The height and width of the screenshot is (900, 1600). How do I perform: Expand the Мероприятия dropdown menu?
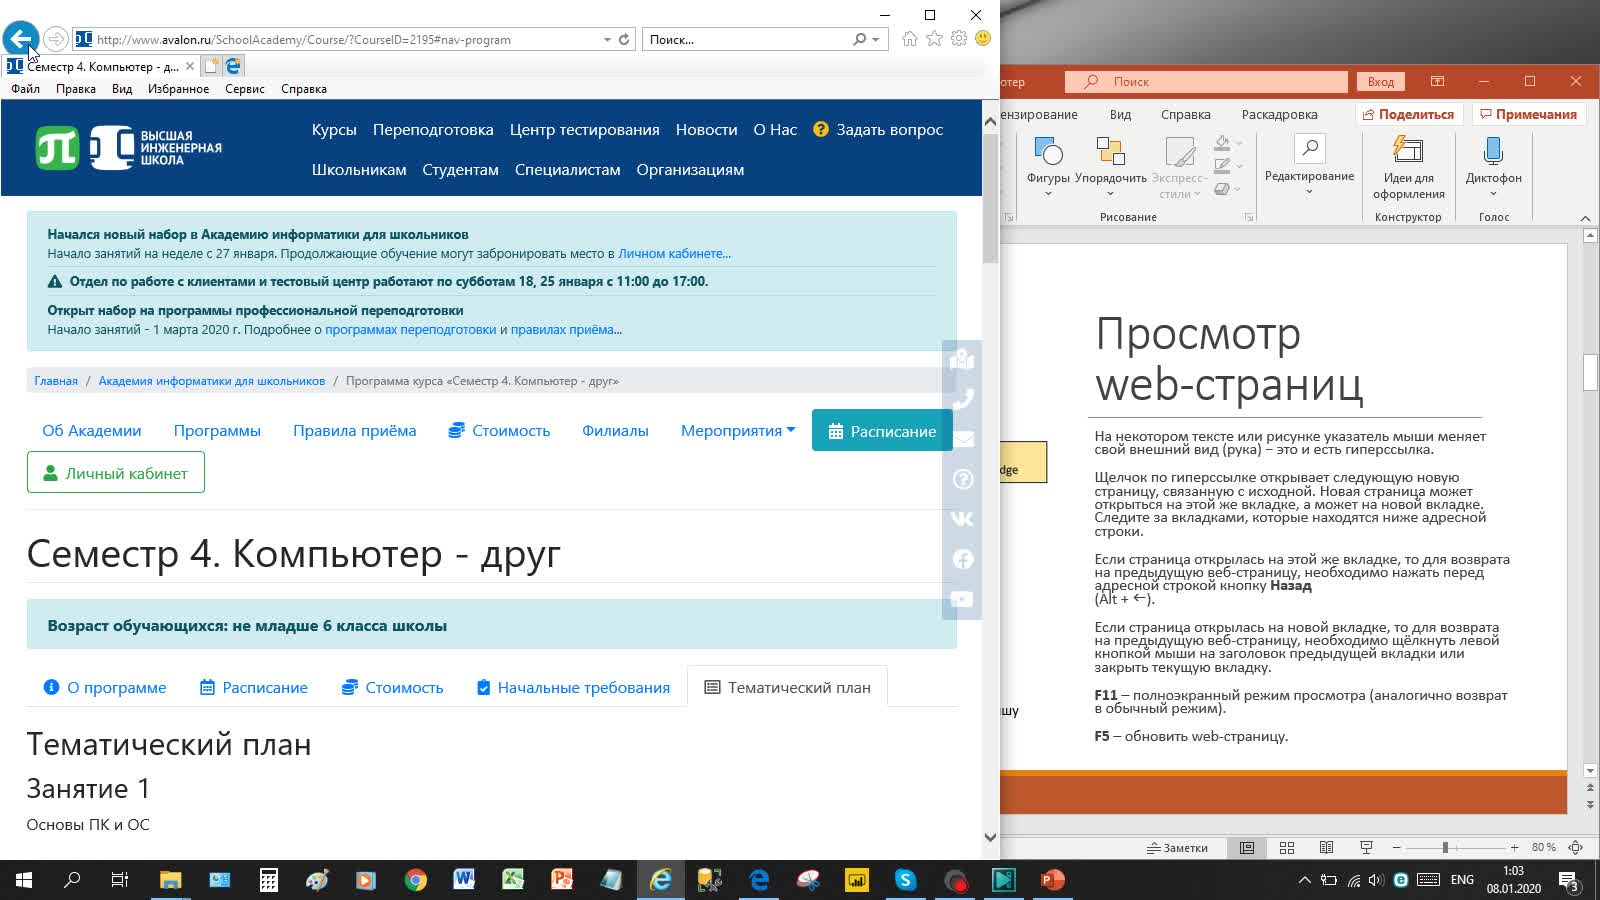738,431
